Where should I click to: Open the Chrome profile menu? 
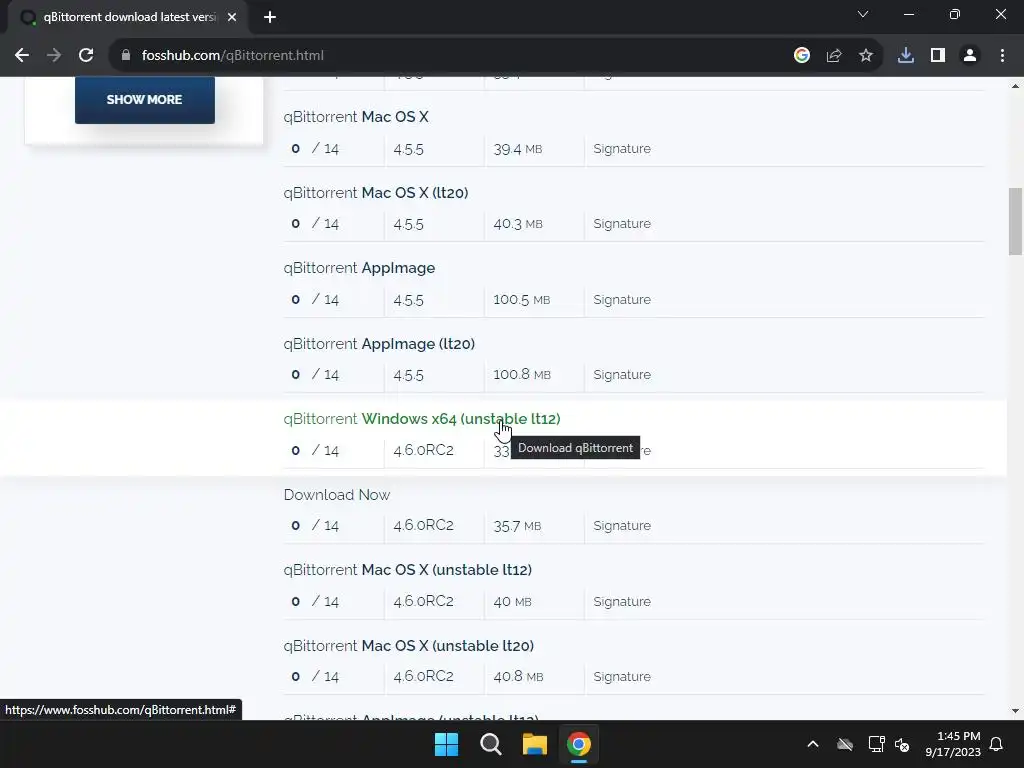pos(970,56)
